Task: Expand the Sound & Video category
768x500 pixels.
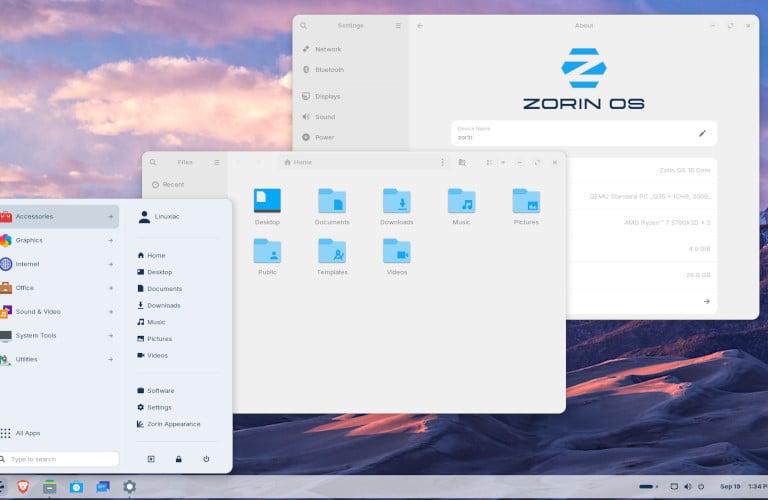Action: click(x=59, y=311)
